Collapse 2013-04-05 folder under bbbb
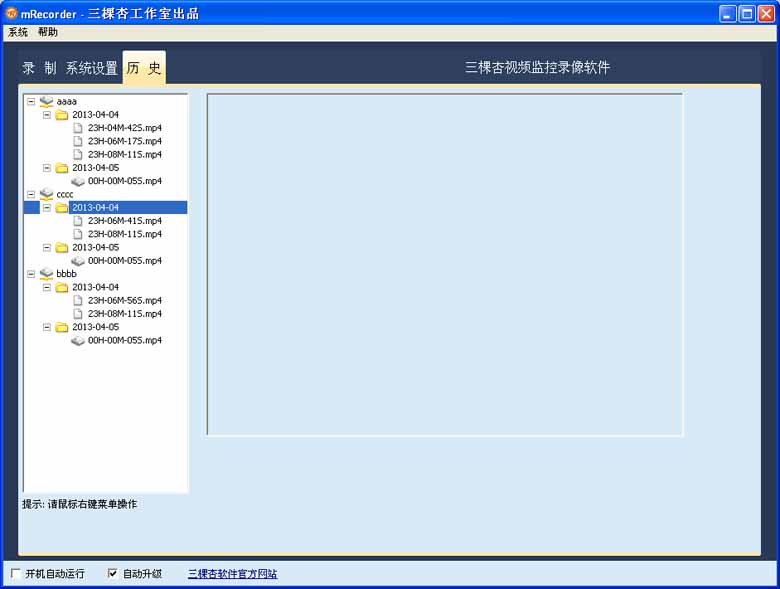The height and width of the screenshot is (589, 780). tap(47, 327)
